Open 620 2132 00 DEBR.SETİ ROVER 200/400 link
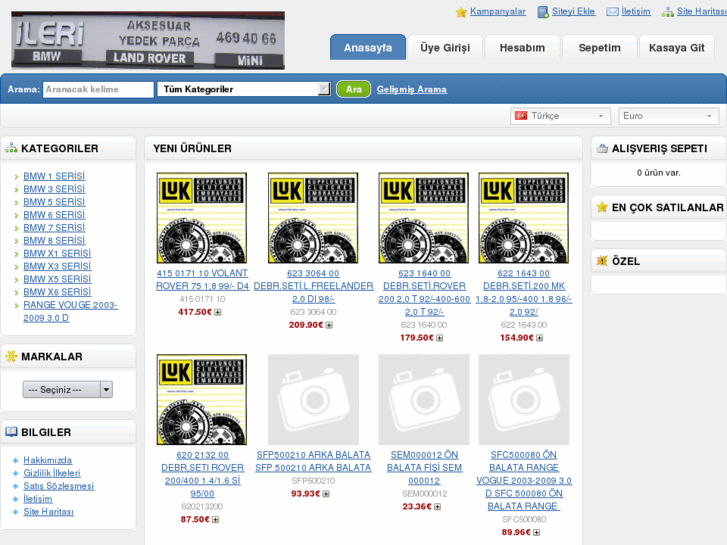727x545 pixels. tap(202, 474)
